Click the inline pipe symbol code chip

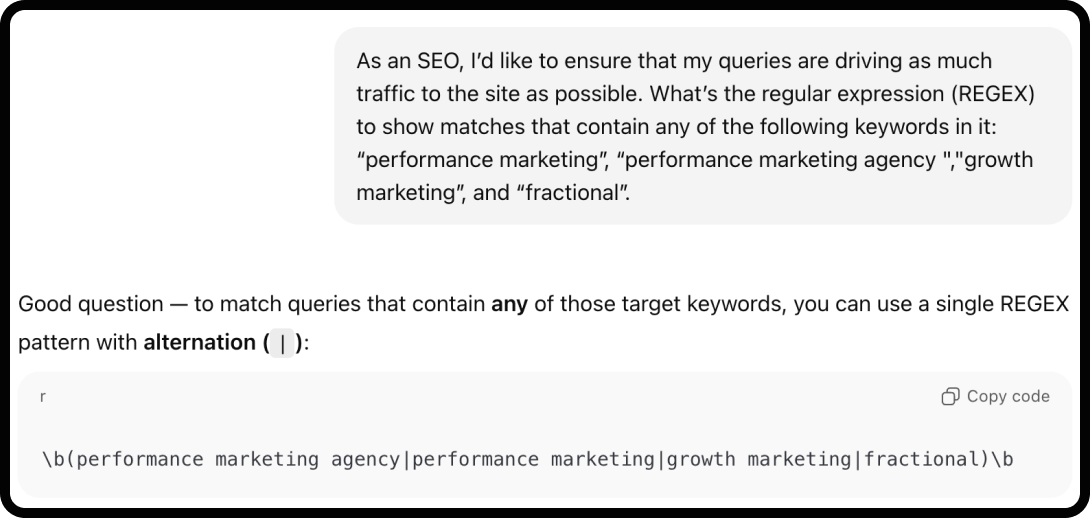[x=282, y=343]
